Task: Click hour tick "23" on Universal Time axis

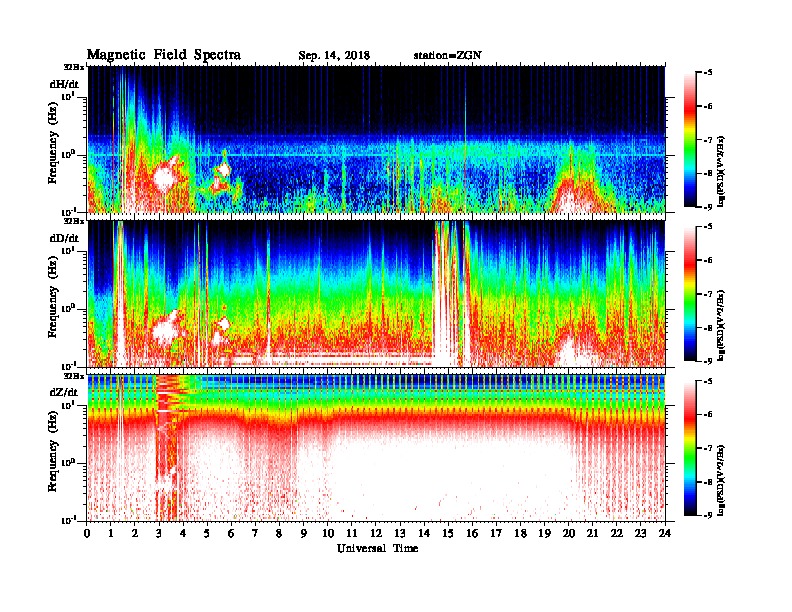Action: click(x=640, y=533)
